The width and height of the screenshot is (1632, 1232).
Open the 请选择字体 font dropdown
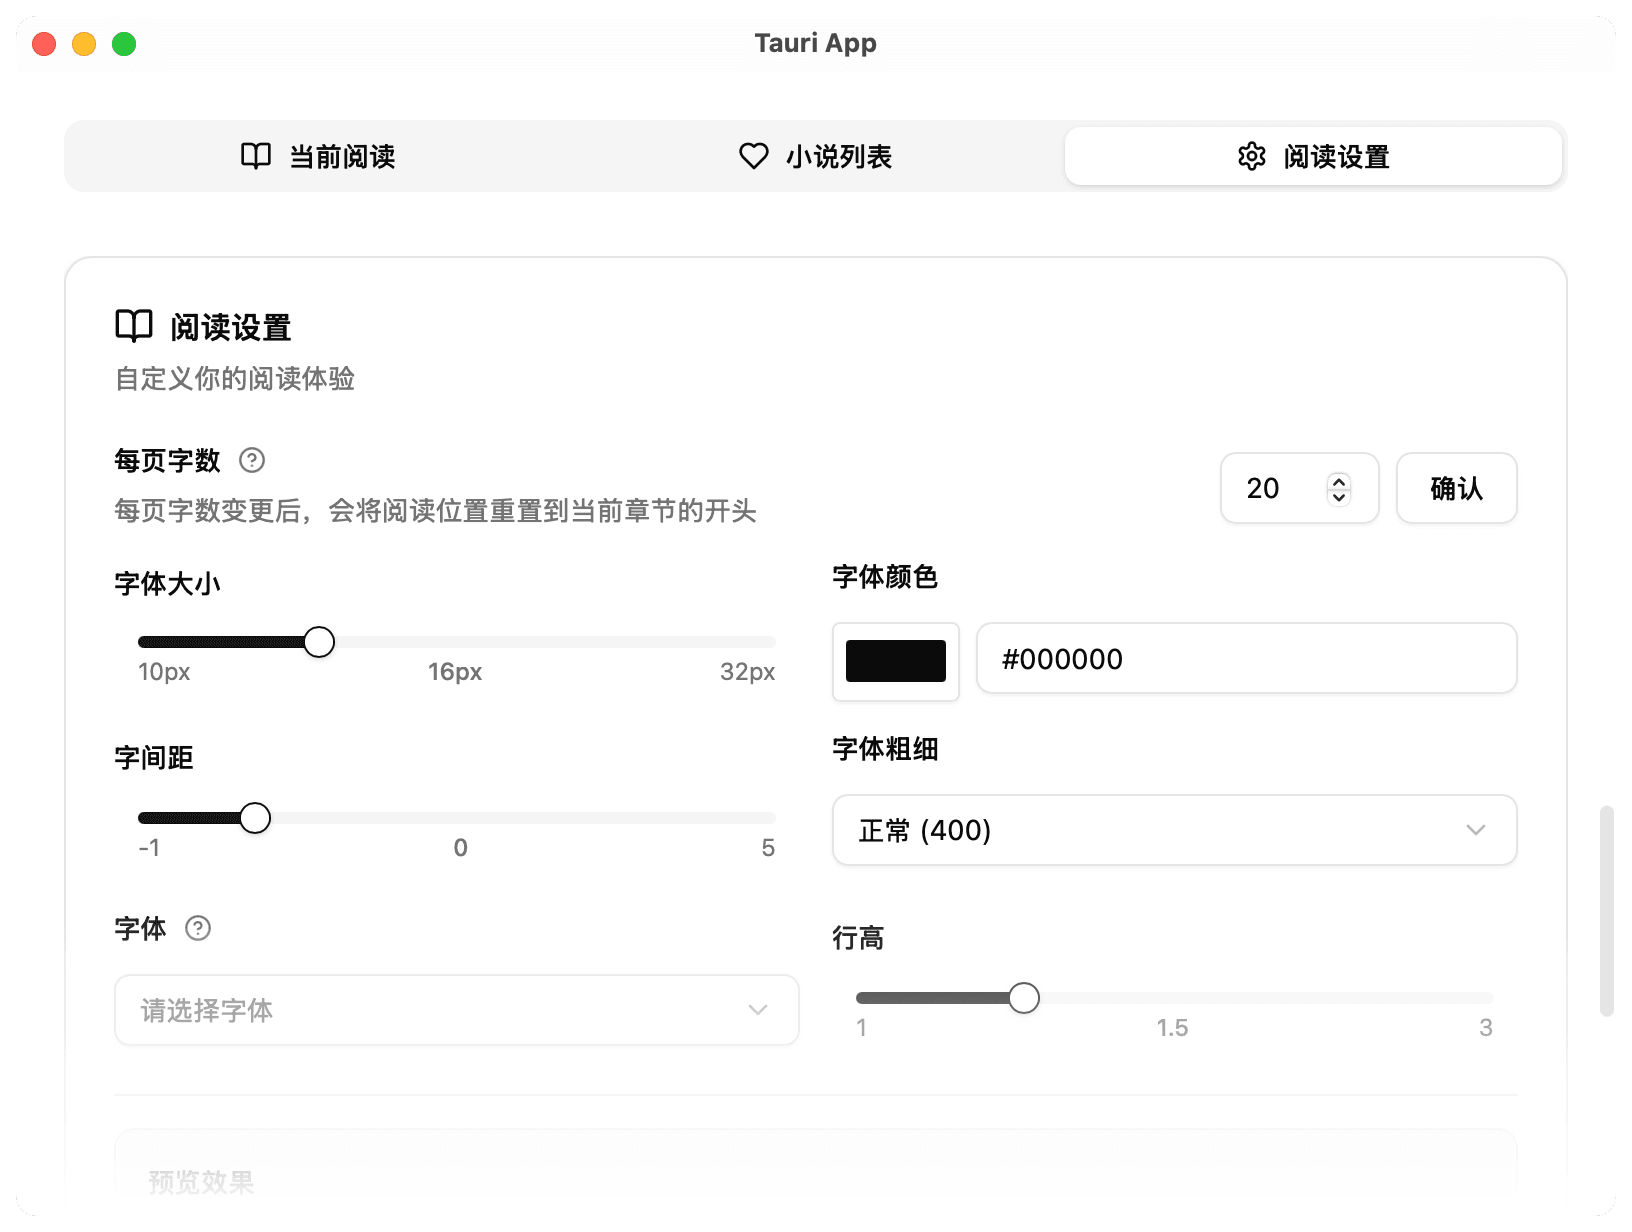pyautogui.click(x=455, y=1010)
